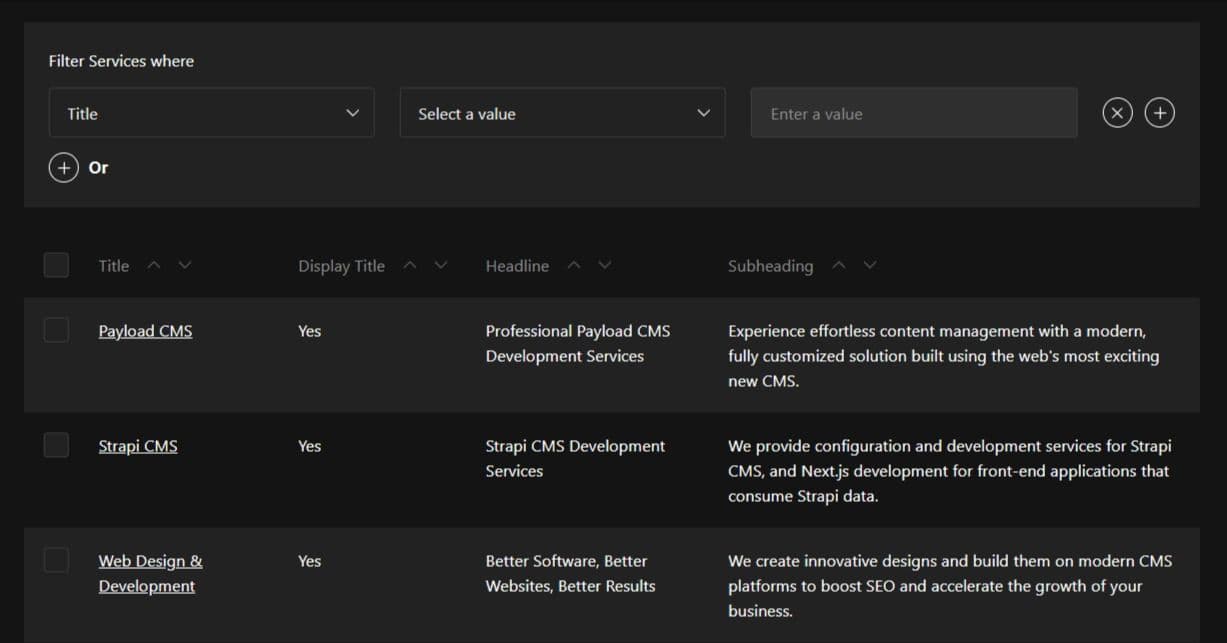Sort Headline column descending
This screenshot has width=1227, height=643.
[605, 265]
